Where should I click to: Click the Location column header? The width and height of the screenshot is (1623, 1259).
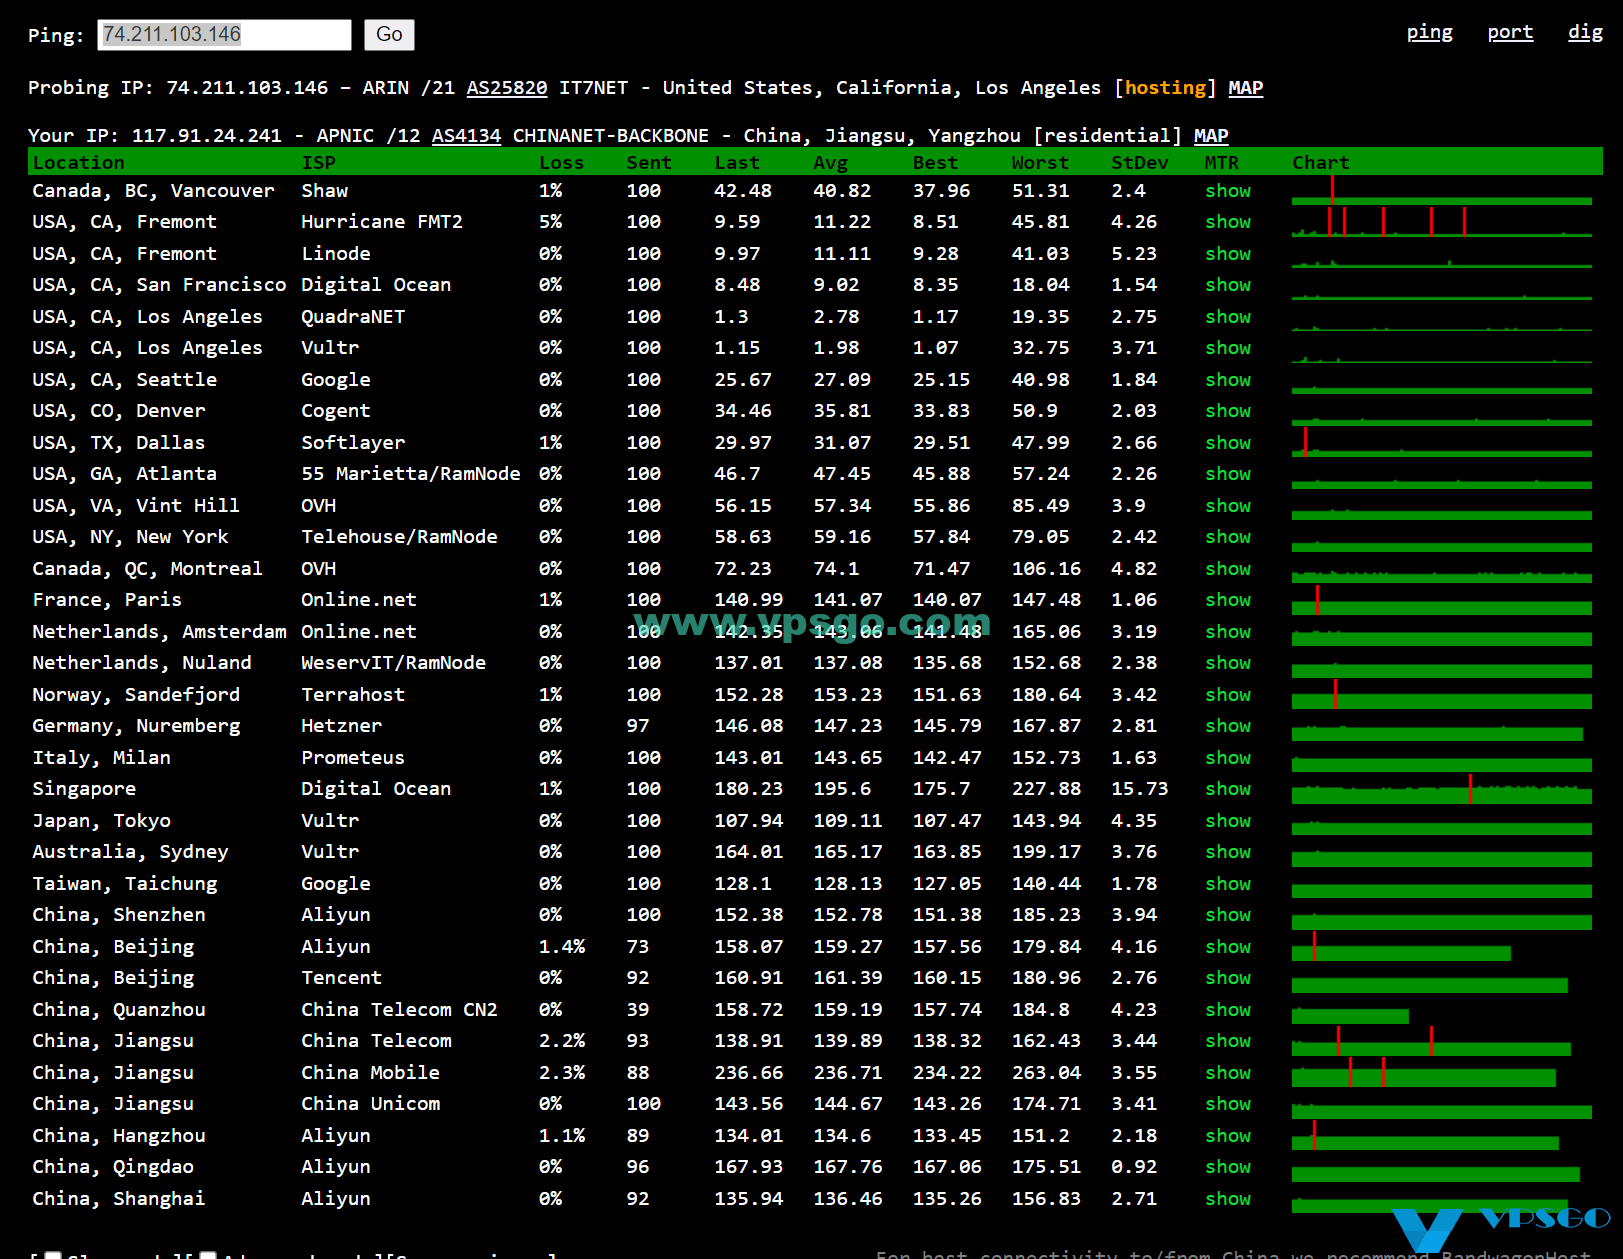[x=79, y=163]
